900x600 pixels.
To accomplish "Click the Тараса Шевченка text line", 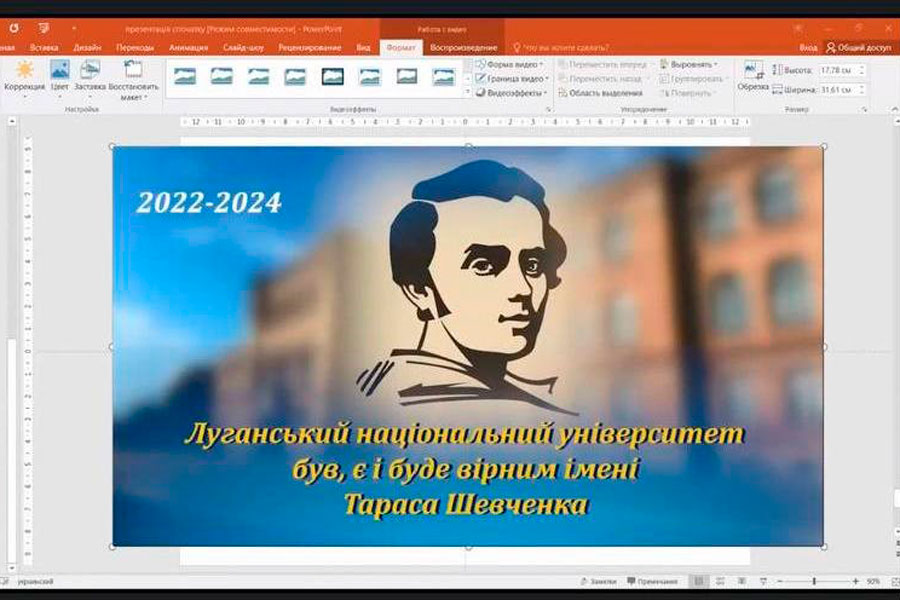I will pos(465,505).
